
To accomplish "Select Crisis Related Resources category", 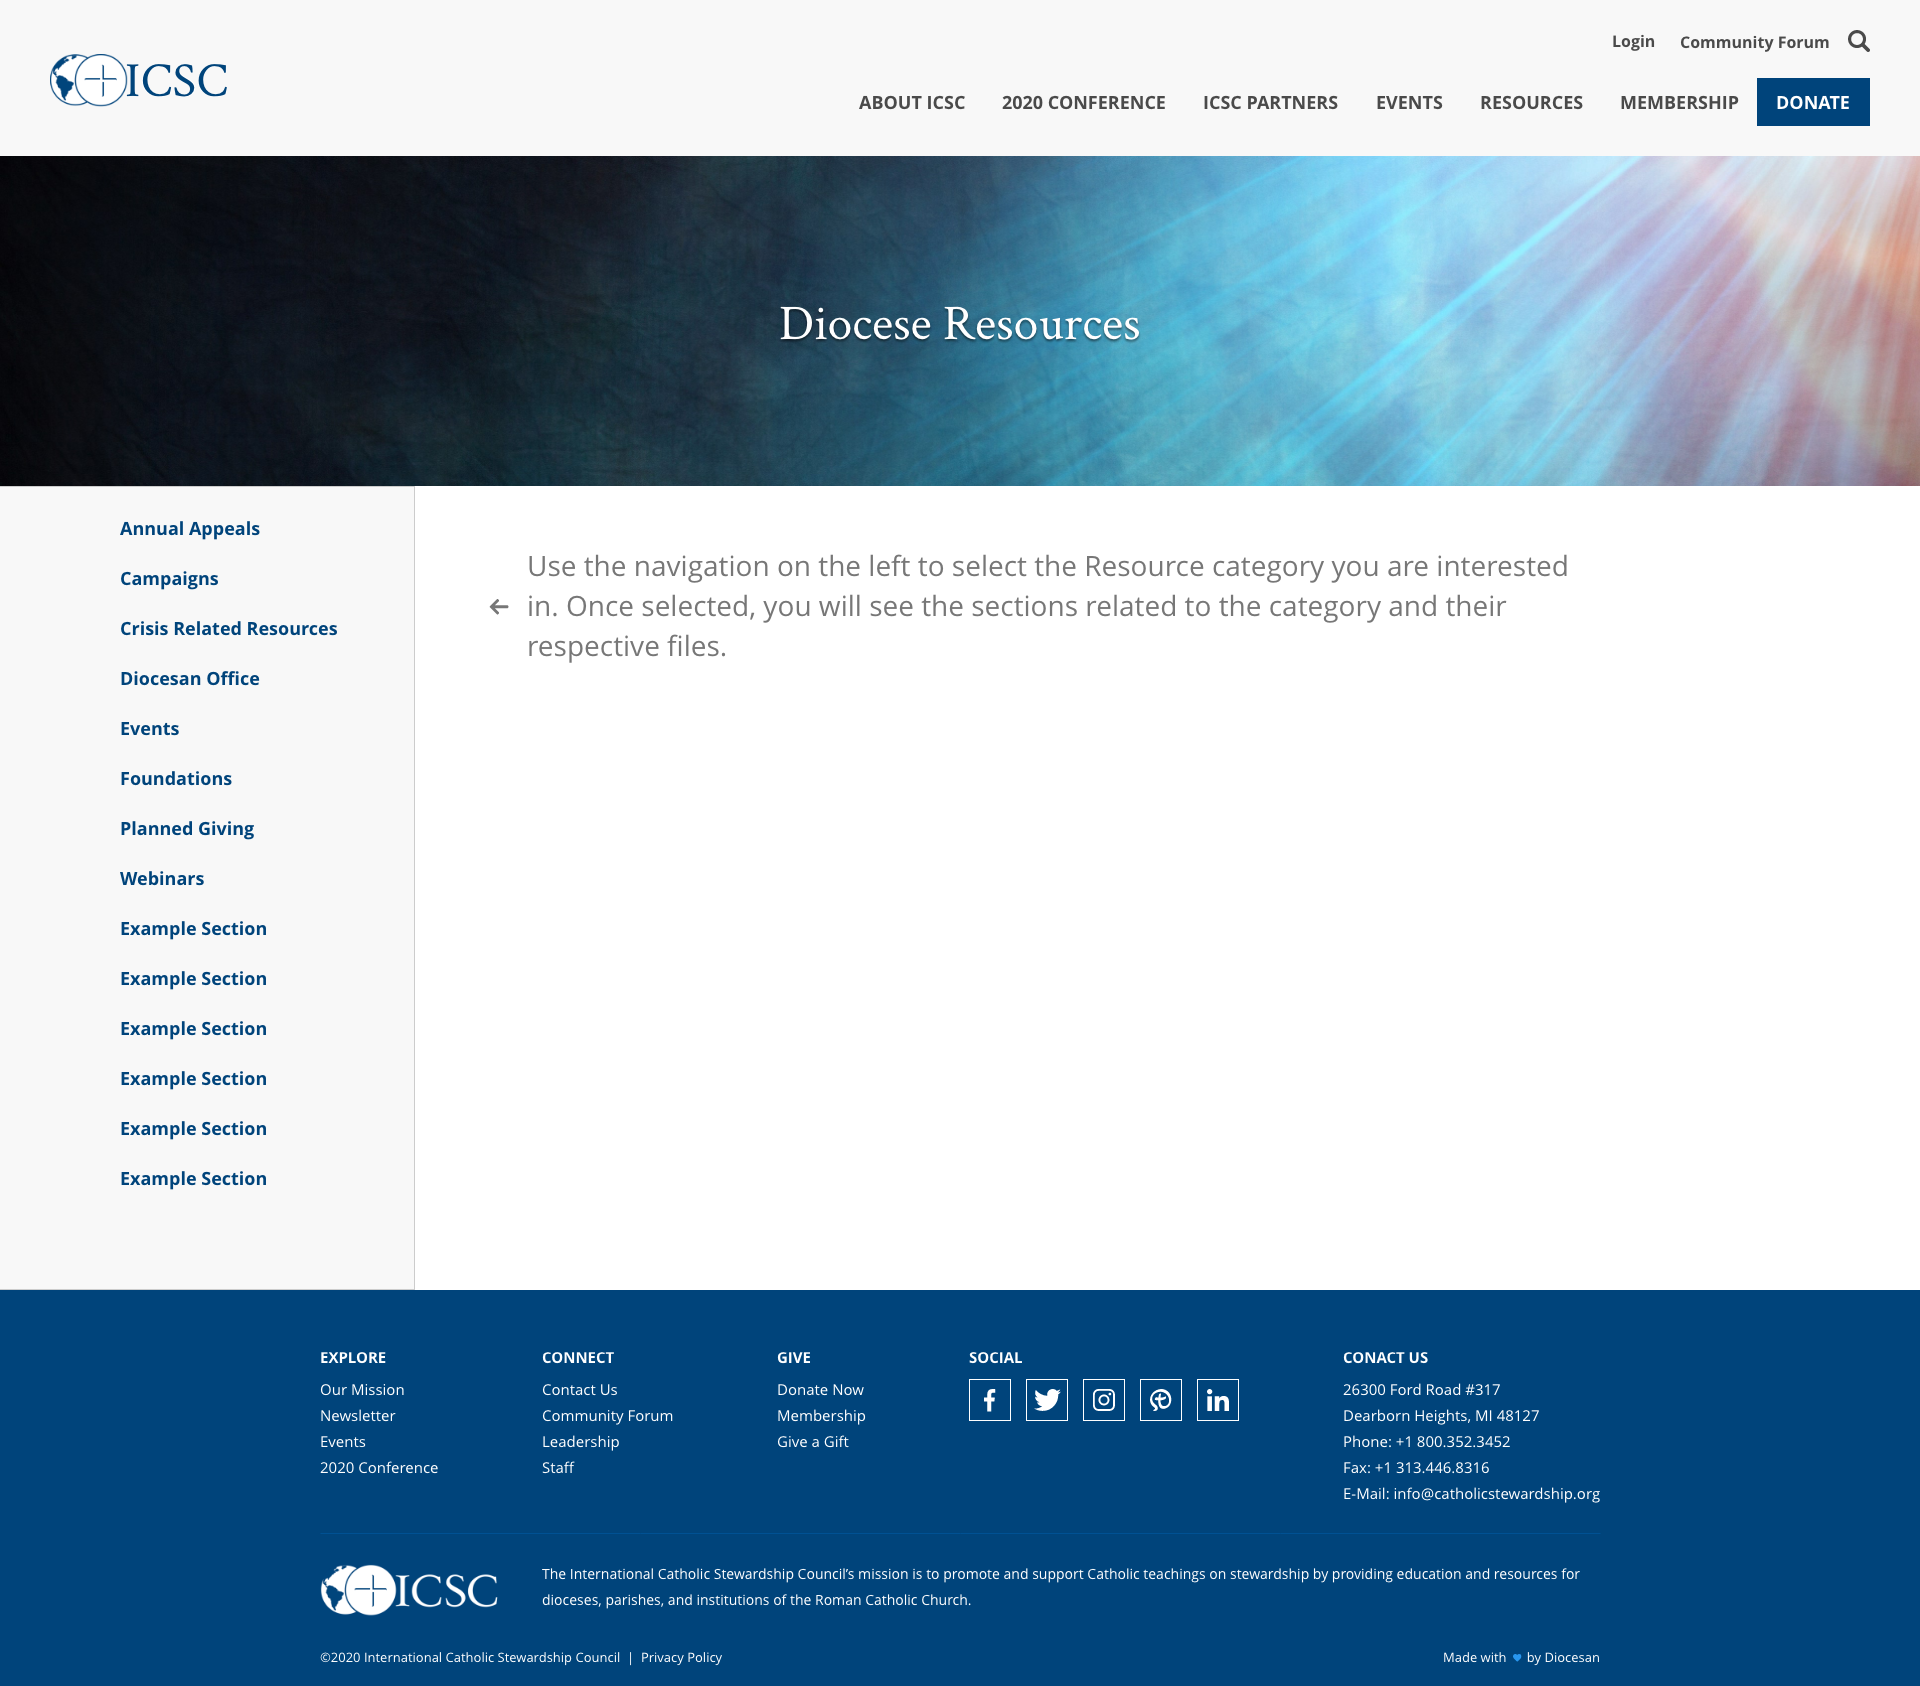I will (x=228, y=628).
